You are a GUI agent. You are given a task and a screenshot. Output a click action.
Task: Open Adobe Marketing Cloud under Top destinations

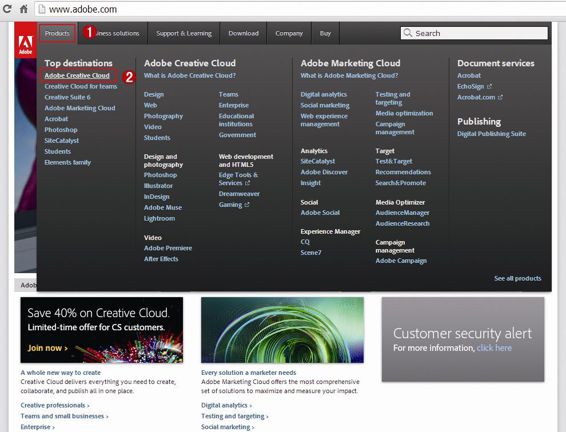[80, 108]
